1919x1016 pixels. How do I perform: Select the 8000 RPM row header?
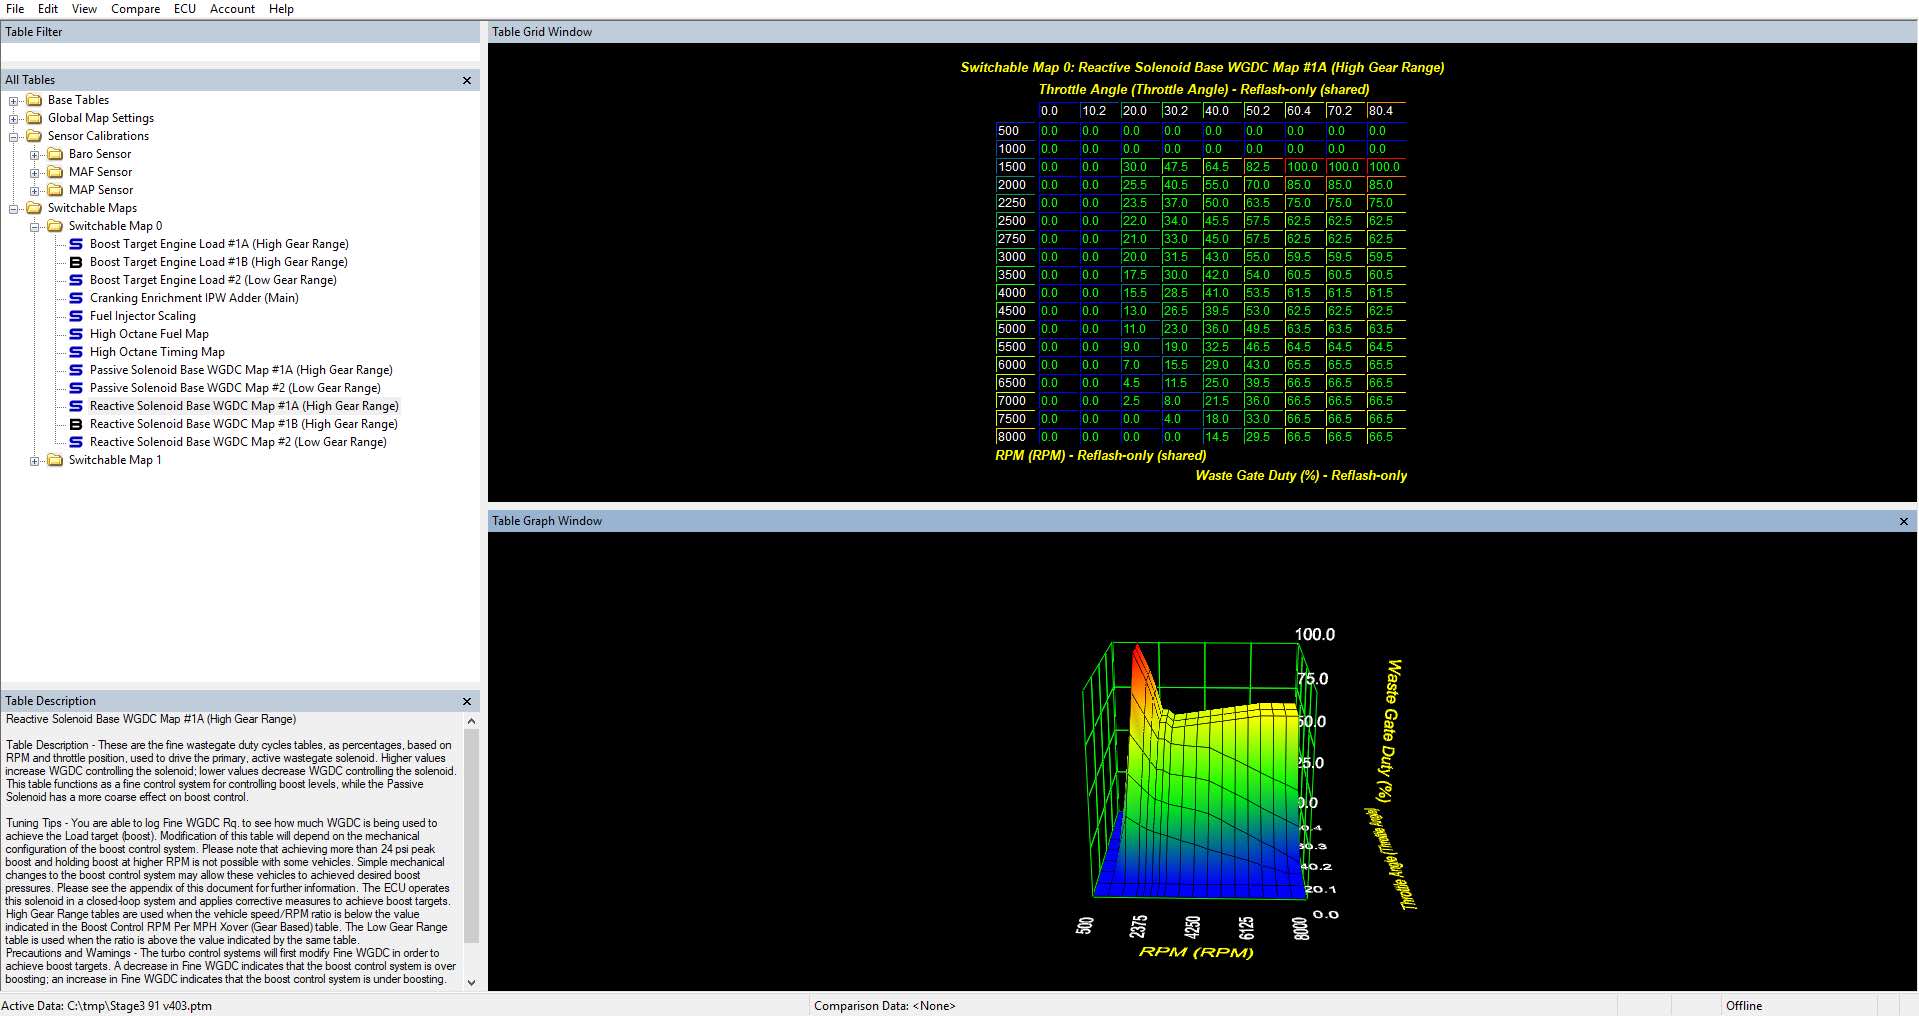coord(1015,437)
